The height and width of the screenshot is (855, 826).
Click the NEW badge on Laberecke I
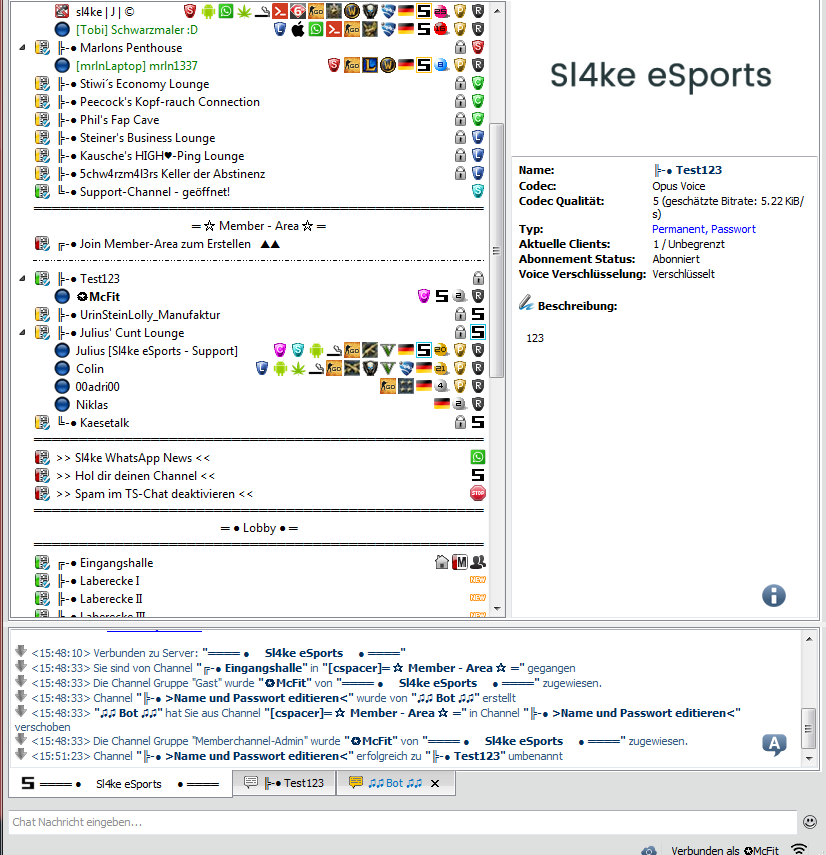[x=478, y=580]
